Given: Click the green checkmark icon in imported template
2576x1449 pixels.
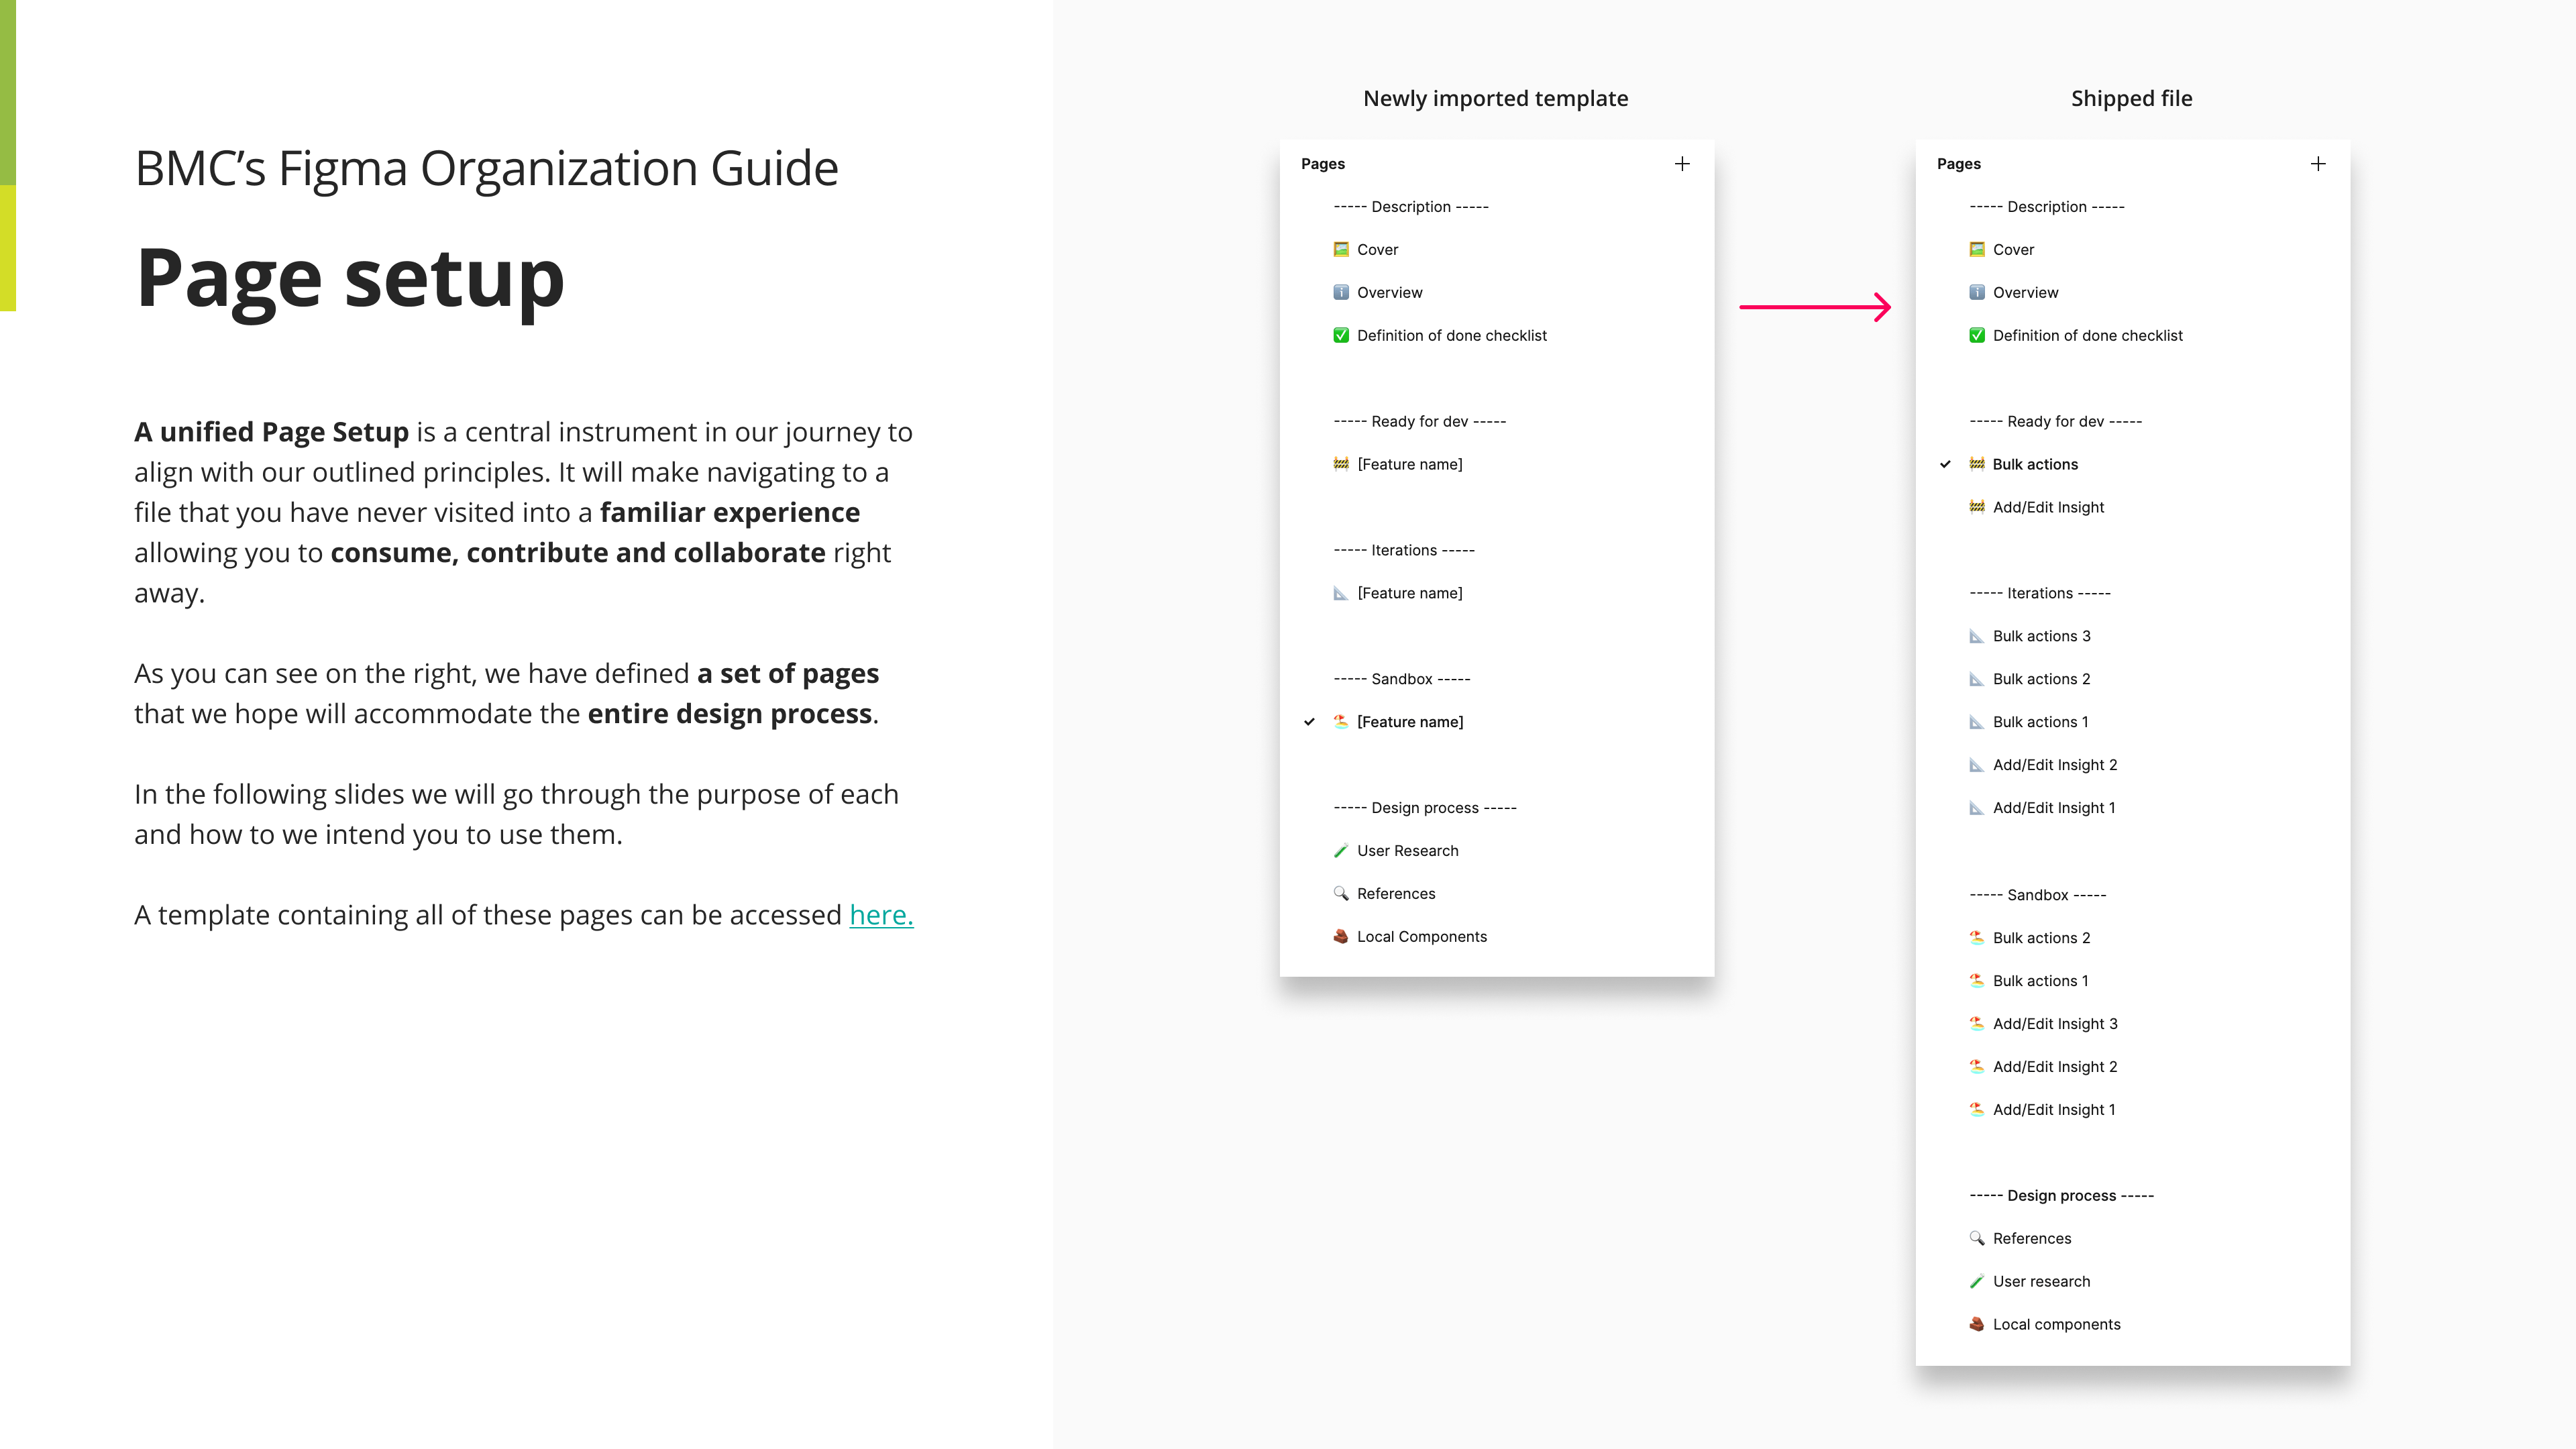Looking at the screenshot, I should click(x=1341, y=336).
